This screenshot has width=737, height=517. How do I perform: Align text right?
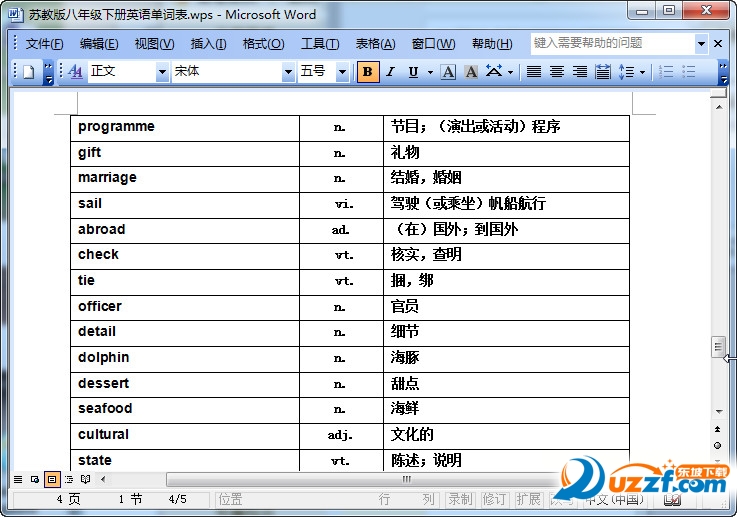click(x=580, y=72)
